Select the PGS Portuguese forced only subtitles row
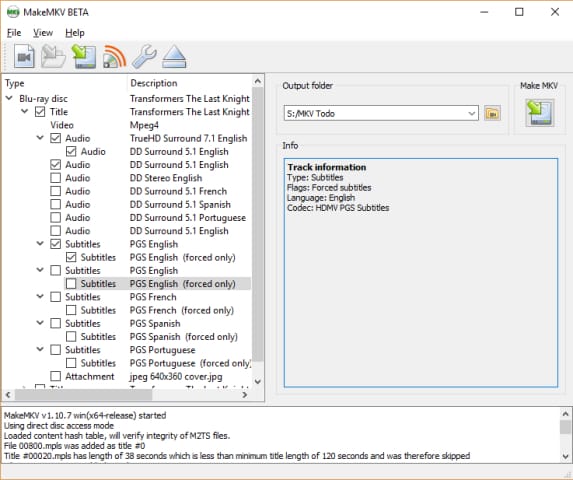Image resolution: width=573 pixels, height=480 pixels. (158, 363)
